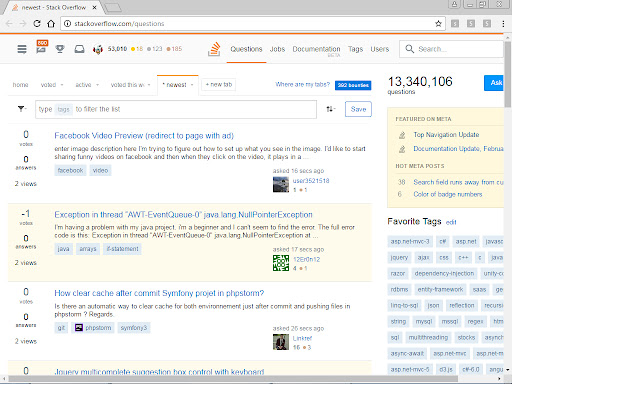
Task: Click icon beside Top Navigation Update
Action: (x=402, y=135)
